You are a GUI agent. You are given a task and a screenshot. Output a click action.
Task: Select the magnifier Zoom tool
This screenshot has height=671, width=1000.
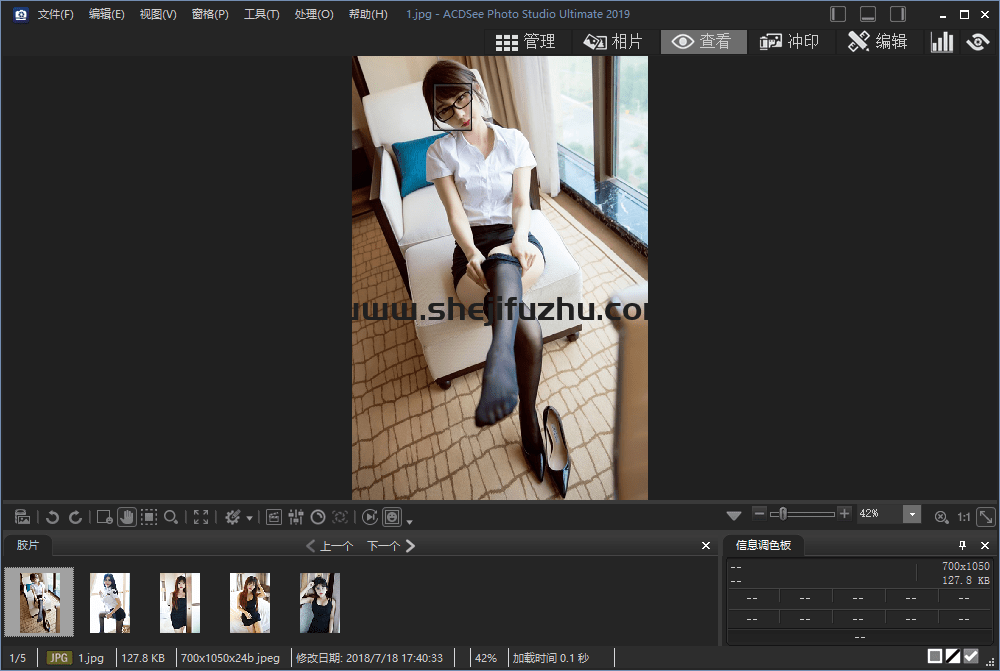[171, 517]
